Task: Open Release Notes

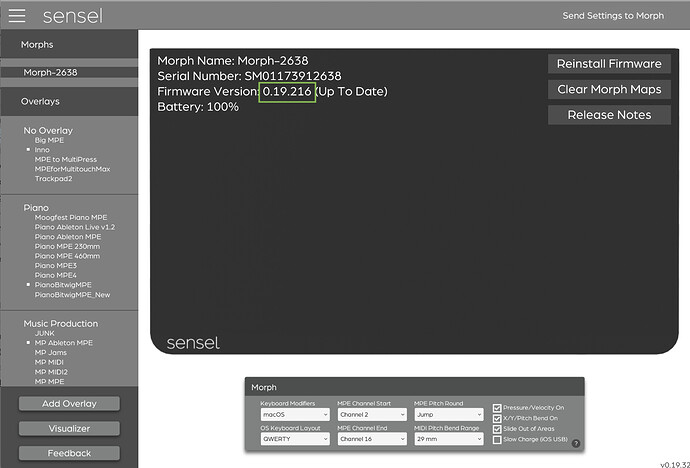Action: click(x=609, y=115)
